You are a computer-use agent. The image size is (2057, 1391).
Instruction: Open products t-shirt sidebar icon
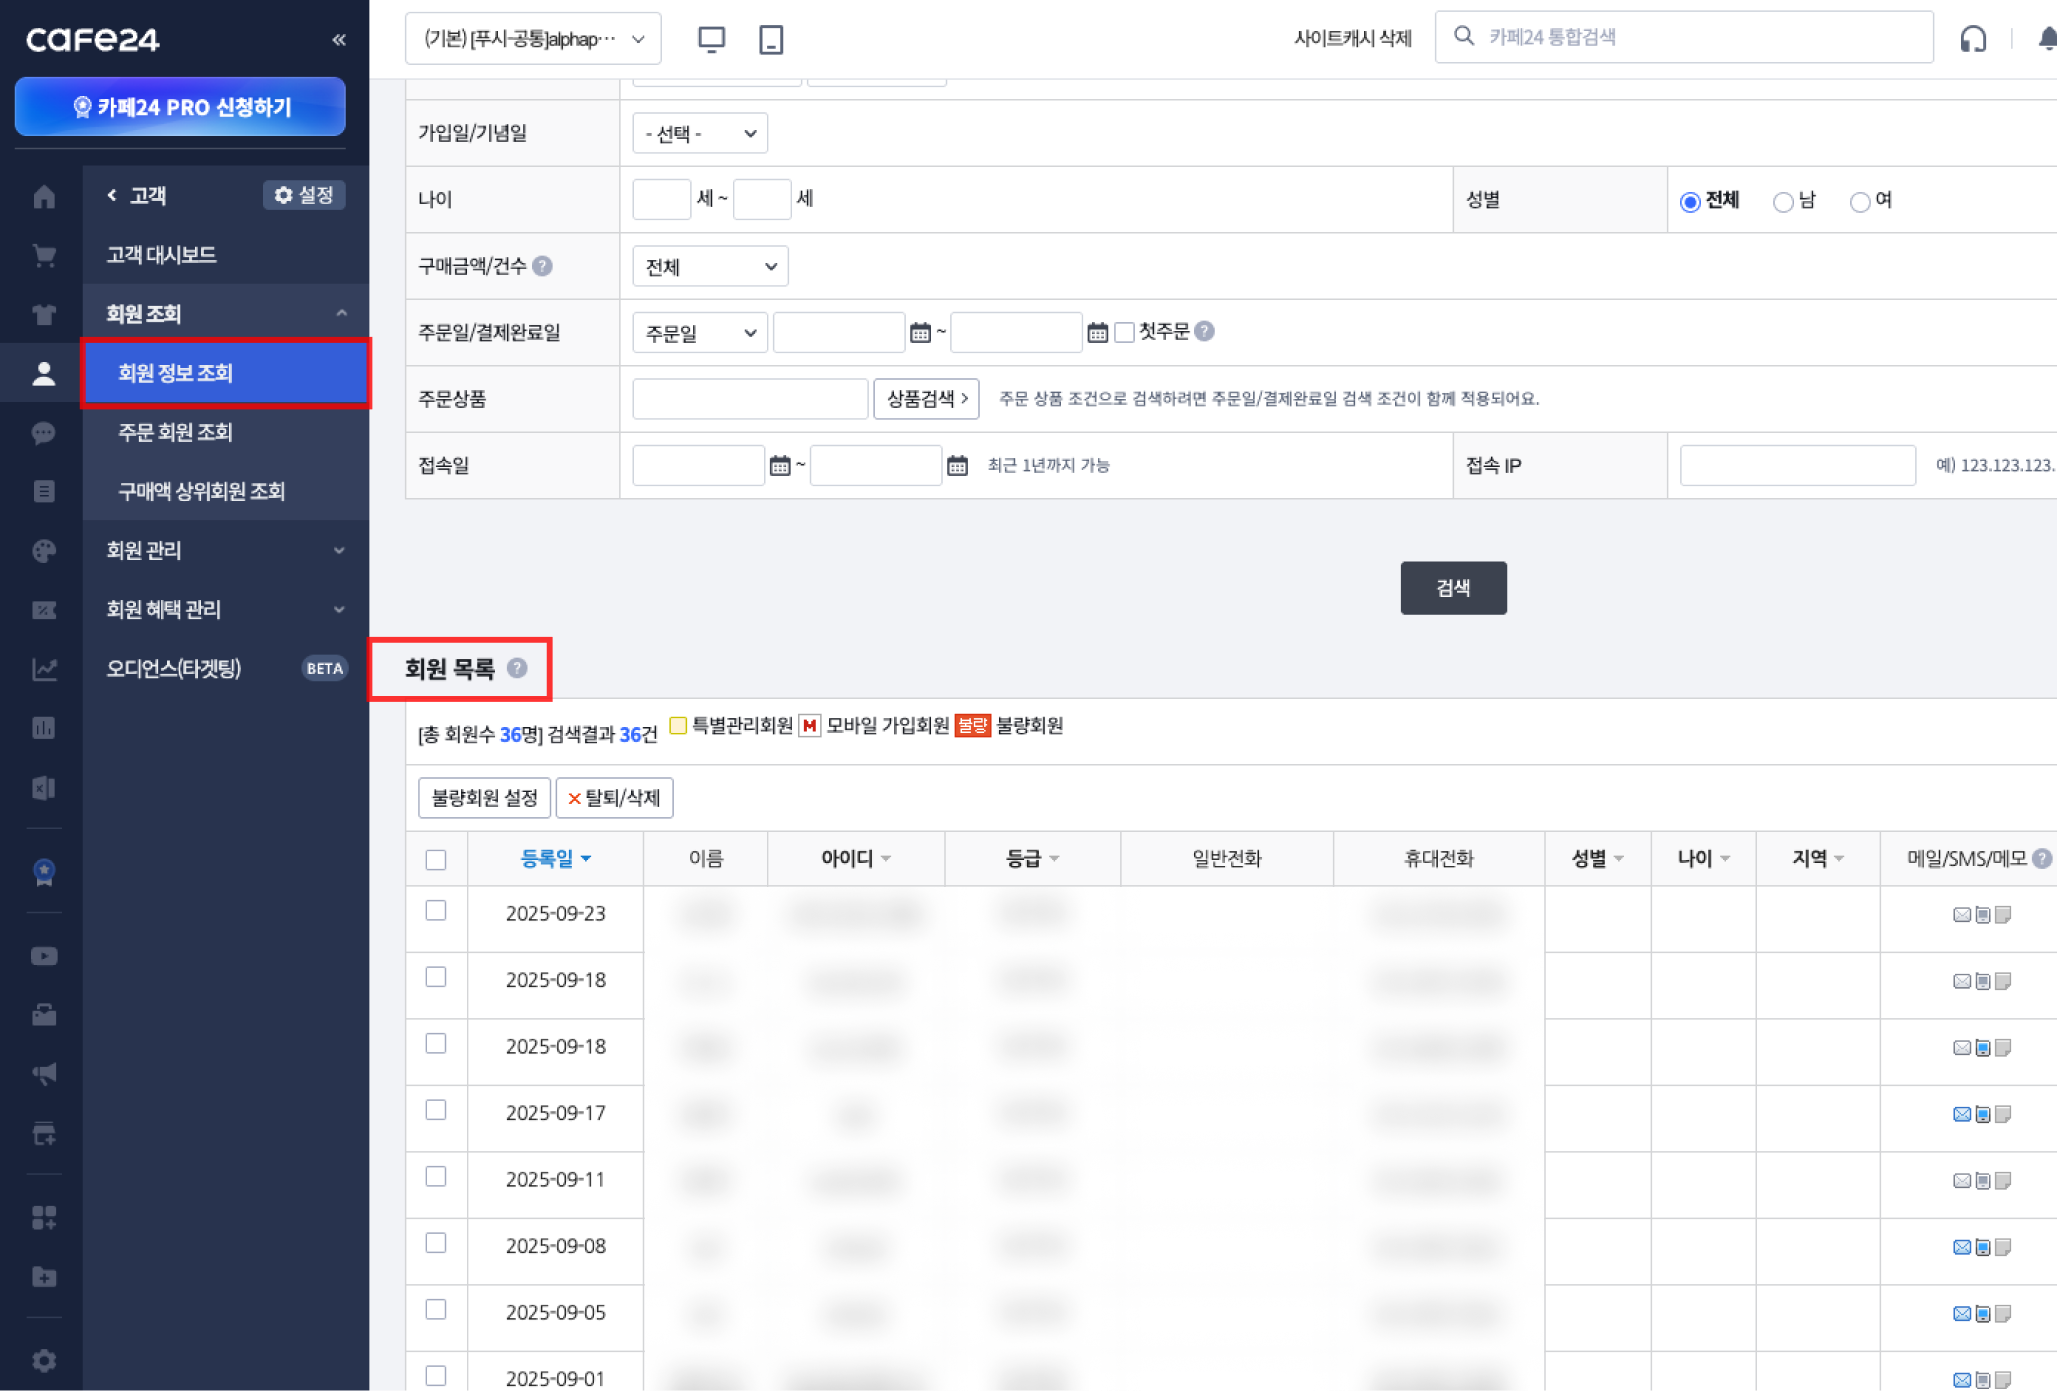tap(43, 314)
